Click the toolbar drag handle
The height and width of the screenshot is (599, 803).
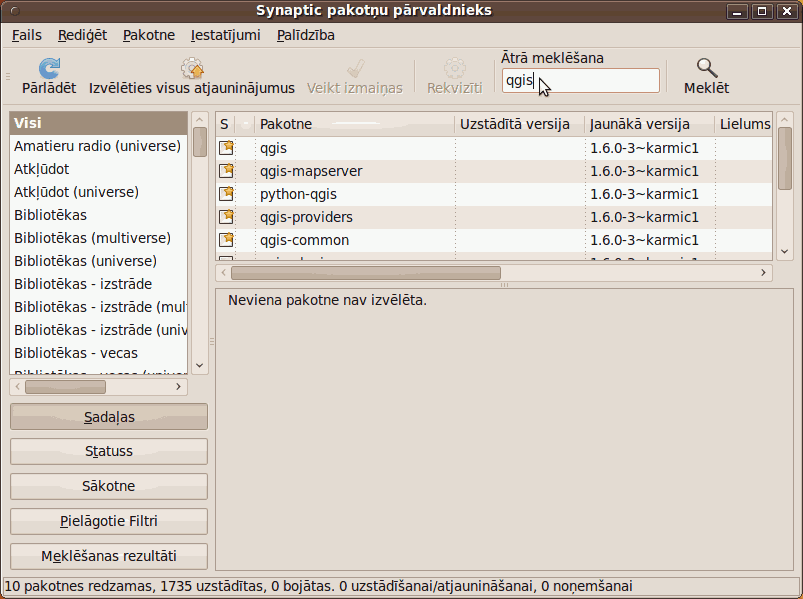click(x=8, y=76)
